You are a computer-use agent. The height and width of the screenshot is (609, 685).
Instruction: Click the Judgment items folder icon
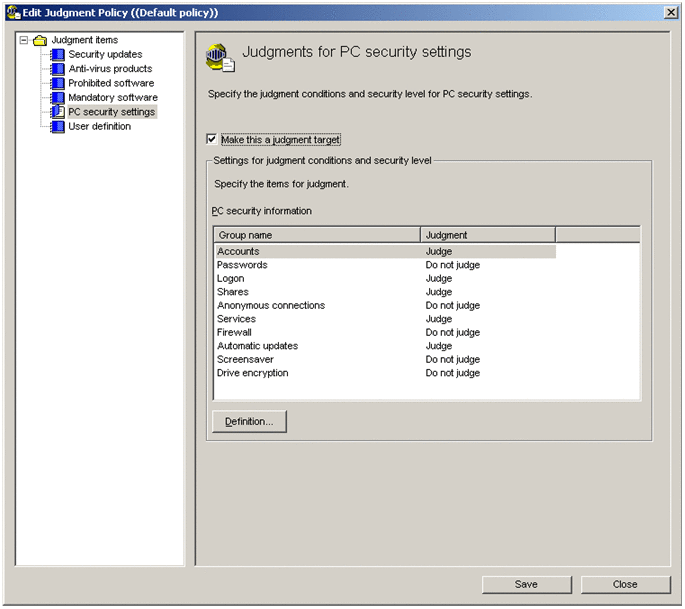40,41
